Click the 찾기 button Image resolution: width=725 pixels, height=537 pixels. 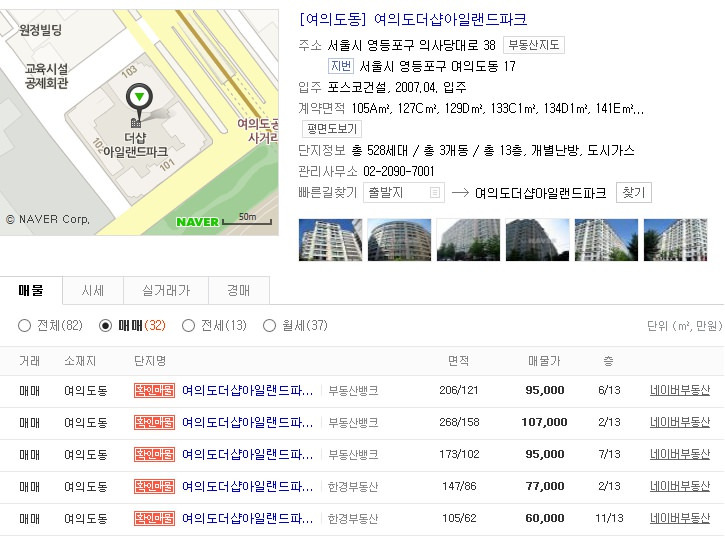[633, 192]
